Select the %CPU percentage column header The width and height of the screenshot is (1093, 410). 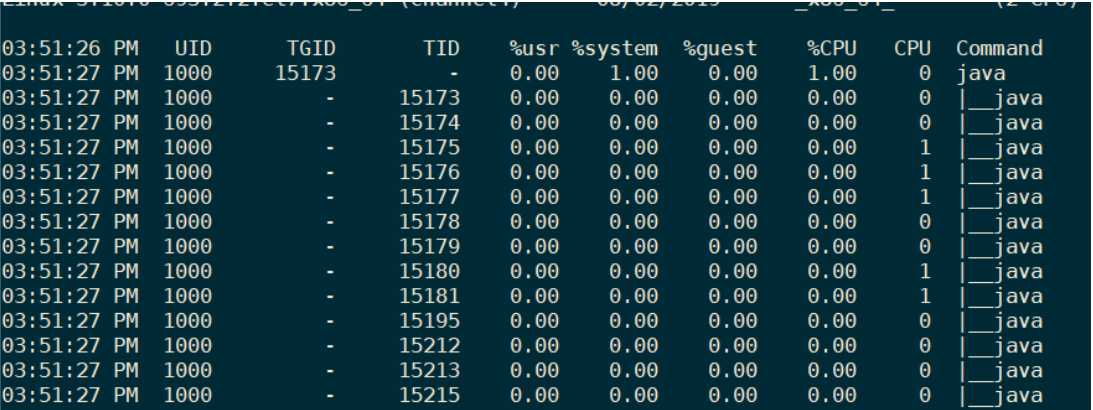click(832, 48)
